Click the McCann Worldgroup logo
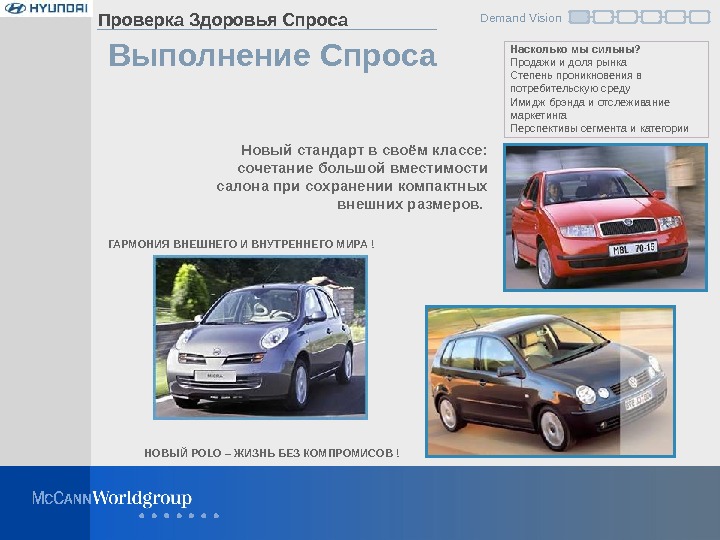The image size is (720, 540). 112,498
